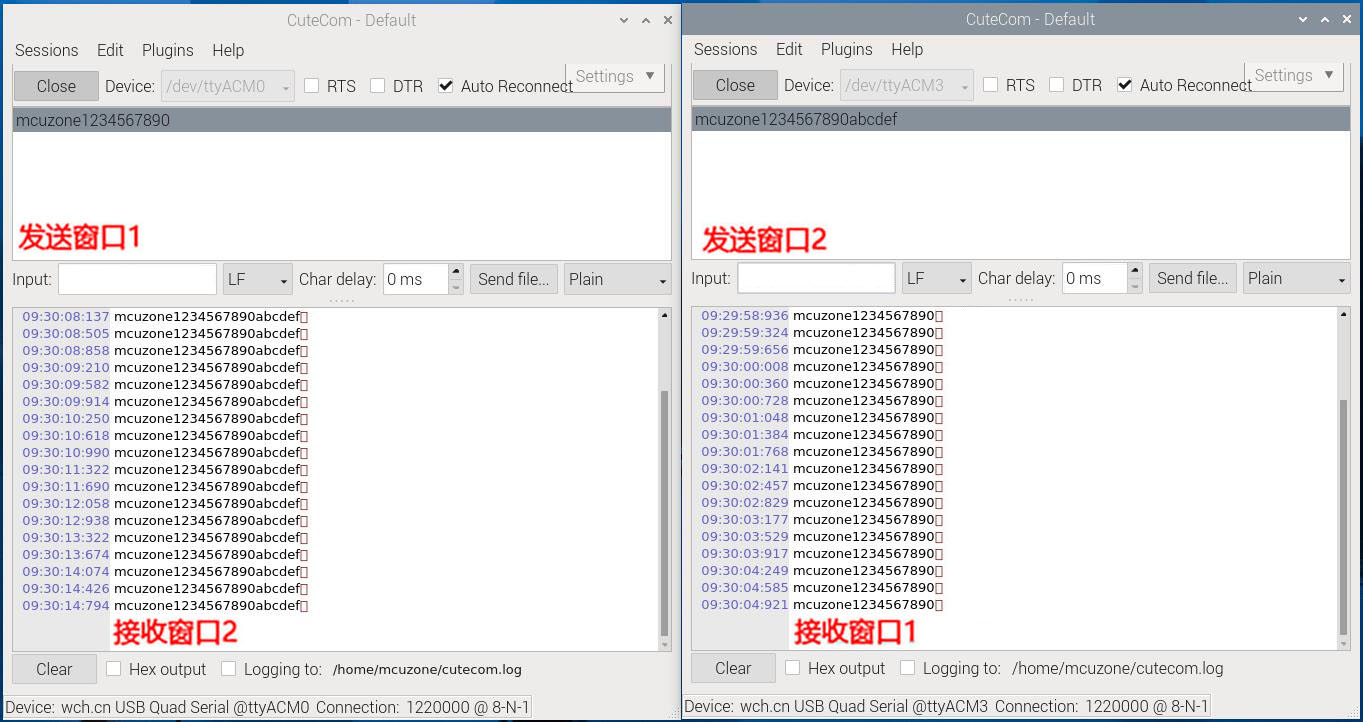
Task: Toggle DTR checkbox in right window
Action: click(1057, 85)
